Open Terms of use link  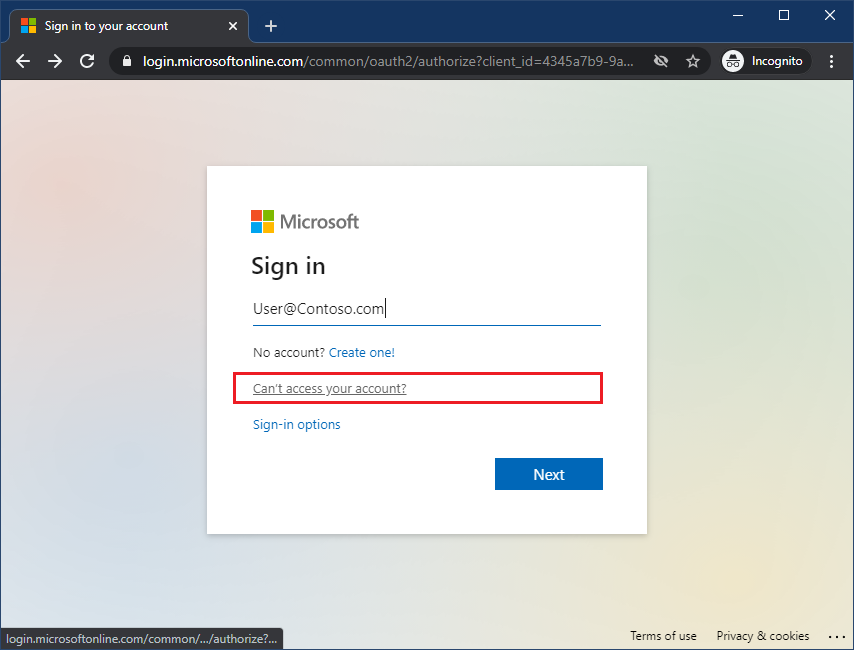tap(663, 636)
